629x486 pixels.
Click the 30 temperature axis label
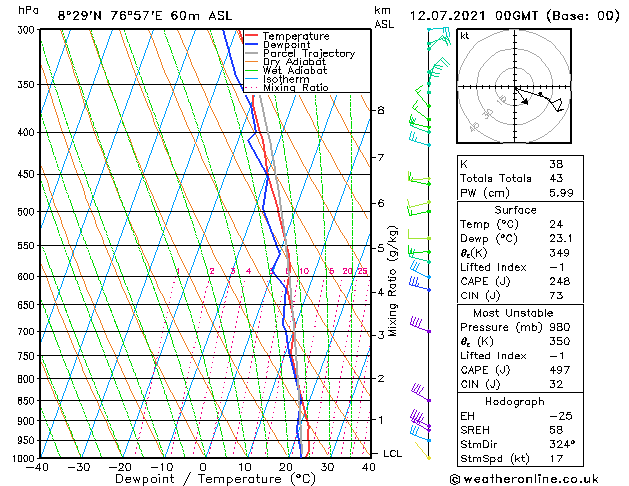coord(327,467)
